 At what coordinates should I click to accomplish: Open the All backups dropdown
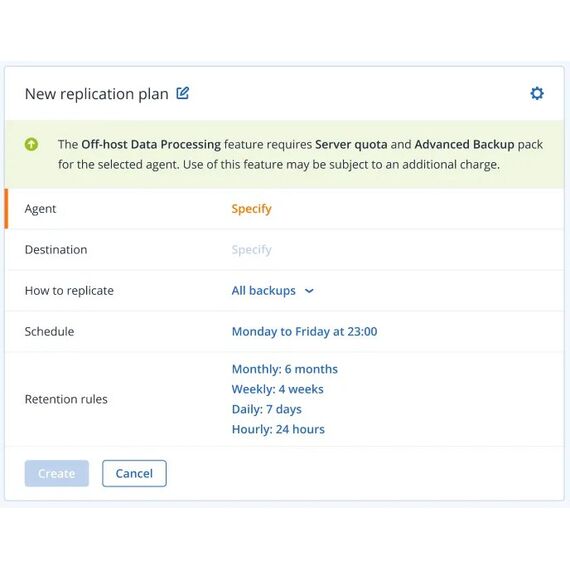point(272,290)
